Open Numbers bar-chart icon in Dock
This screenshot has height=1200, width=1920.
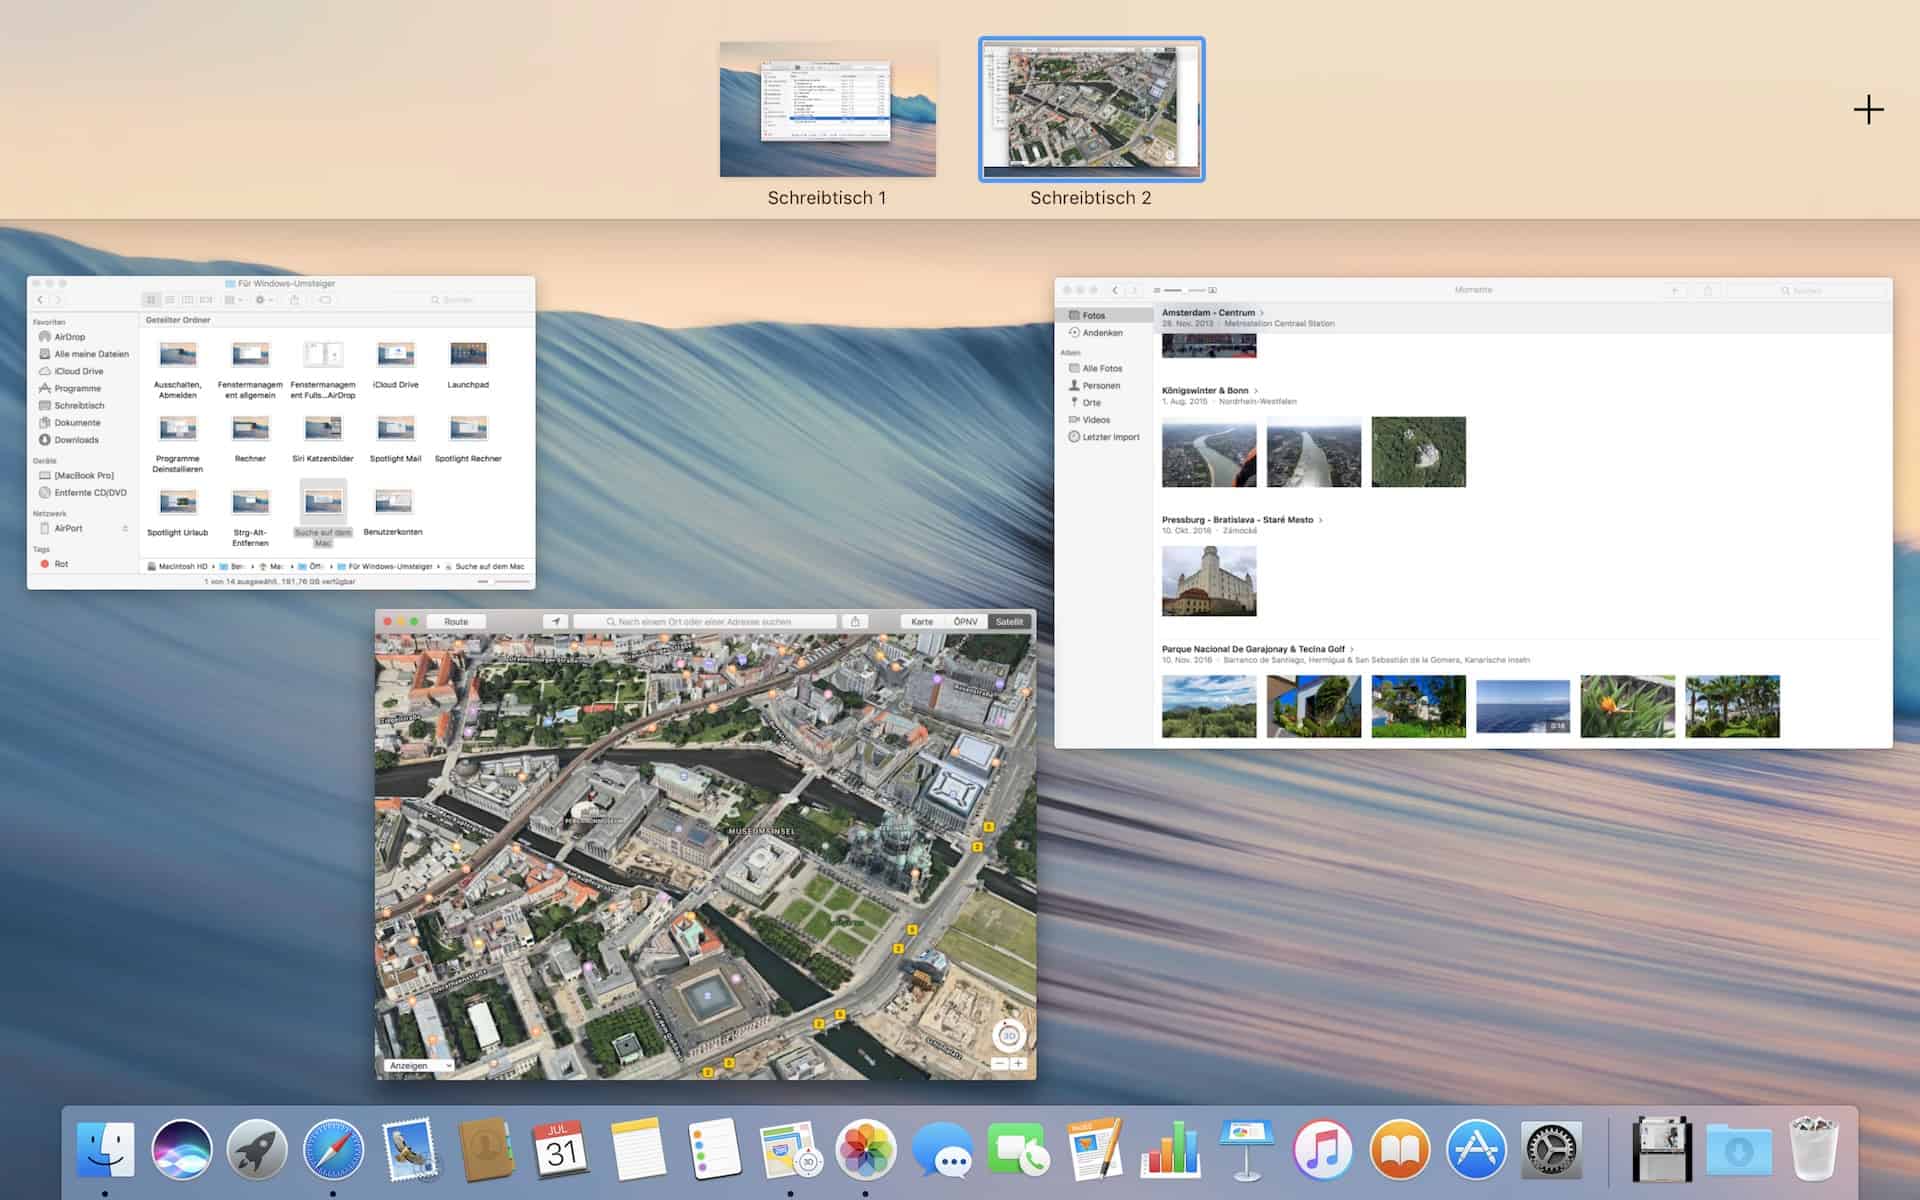(x=1170, y=1150)
